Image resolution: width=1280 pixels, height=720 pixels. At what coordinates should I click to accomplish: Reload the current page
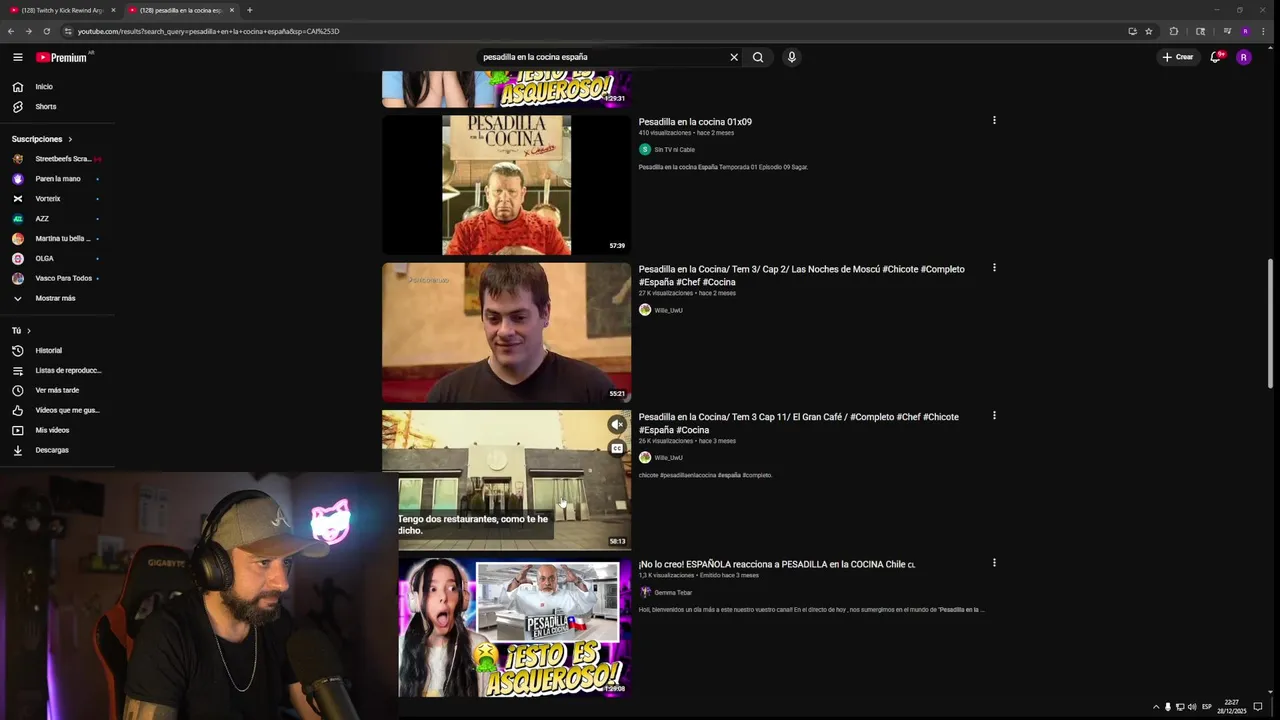[47, 31]
